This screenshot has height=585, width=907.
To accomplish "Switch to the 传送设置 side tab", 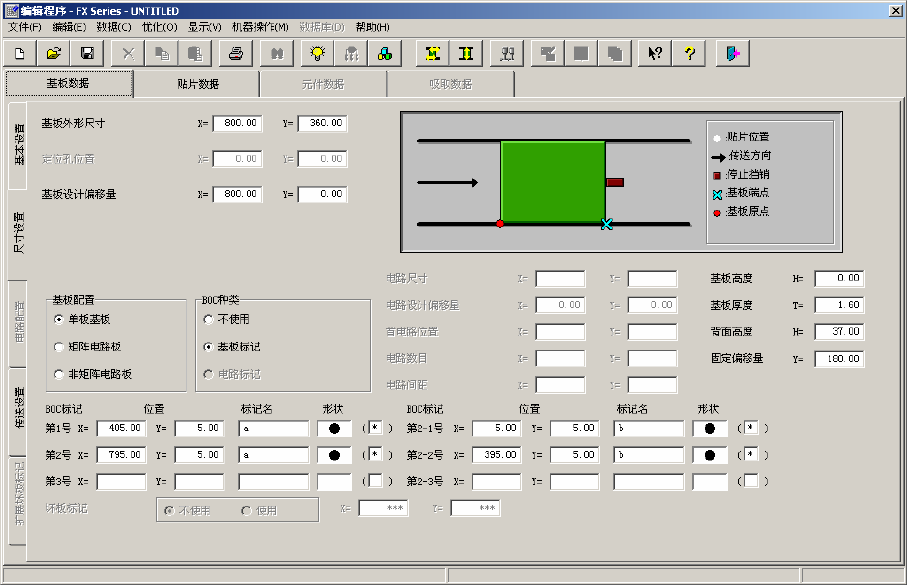I will click(x=18, y=409).
